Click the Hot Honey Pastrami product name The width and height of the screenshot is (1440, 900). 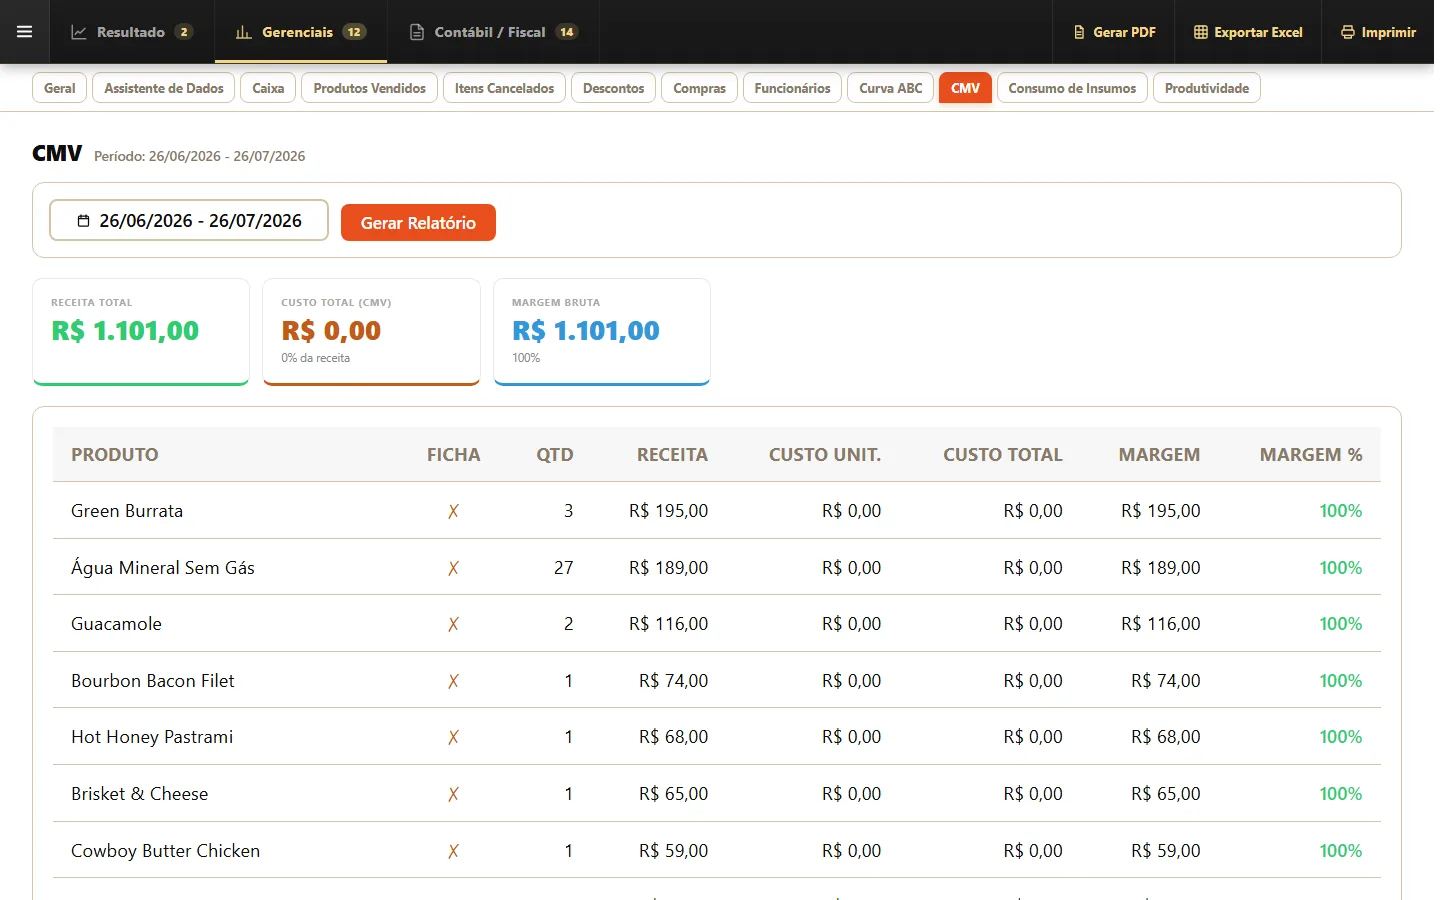[x=152, y=737]
